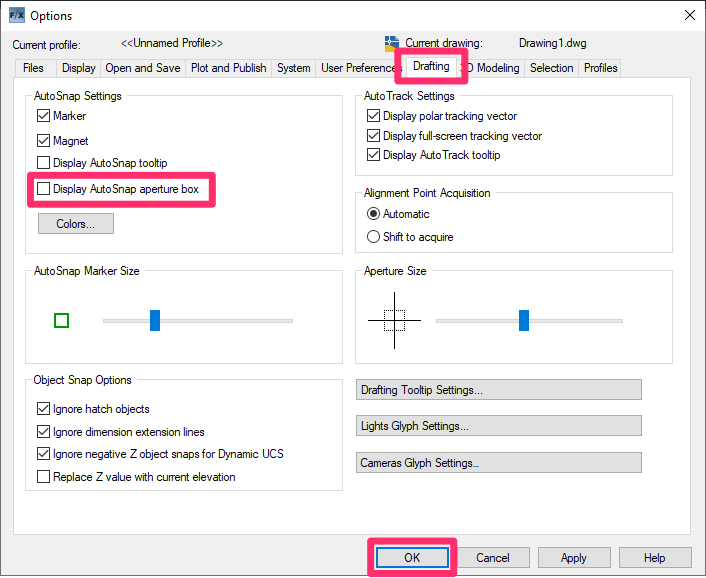Click the AutoSnap Marker Size slider handle
The height and width of the screenshot is (578, 706).
(155, 321)
